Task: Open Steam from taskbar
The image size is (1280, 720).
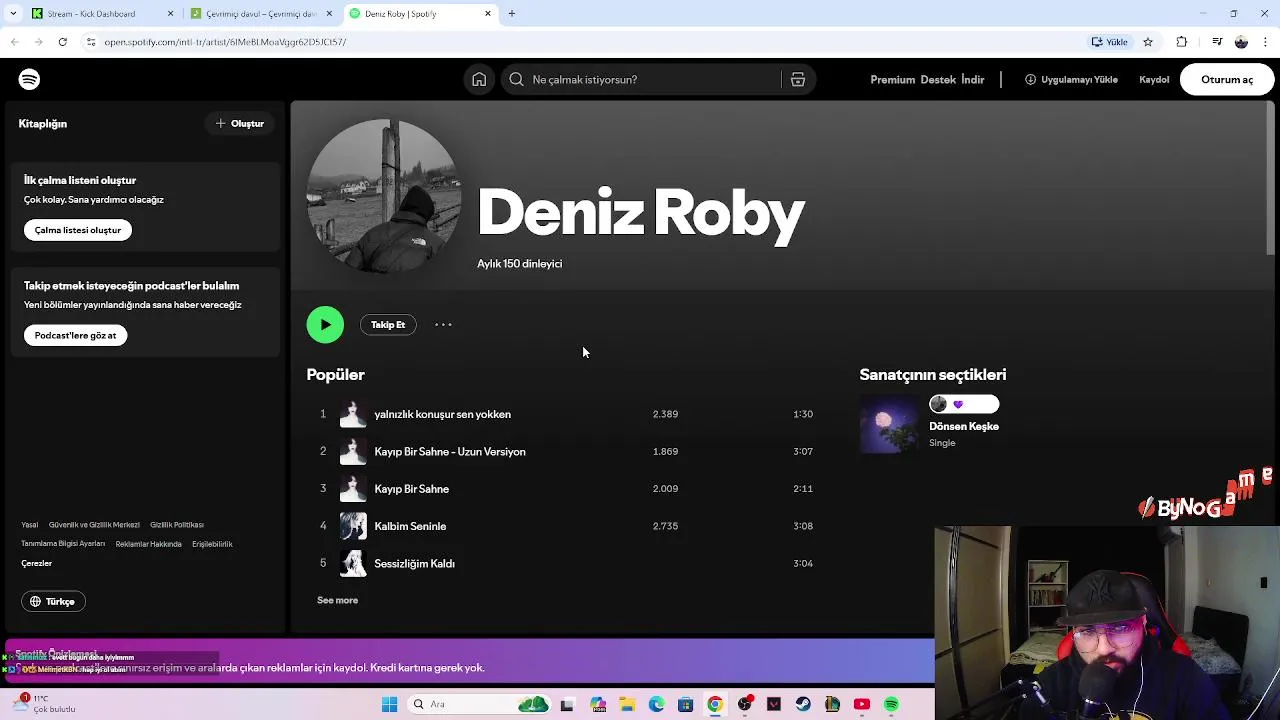Action: (x=803, y=704)
